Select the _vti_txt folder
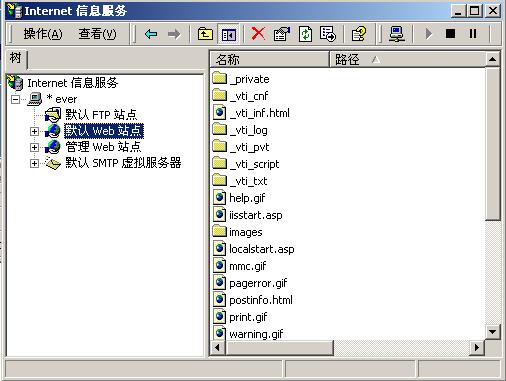The image size is (506, 381). point(248,181)
